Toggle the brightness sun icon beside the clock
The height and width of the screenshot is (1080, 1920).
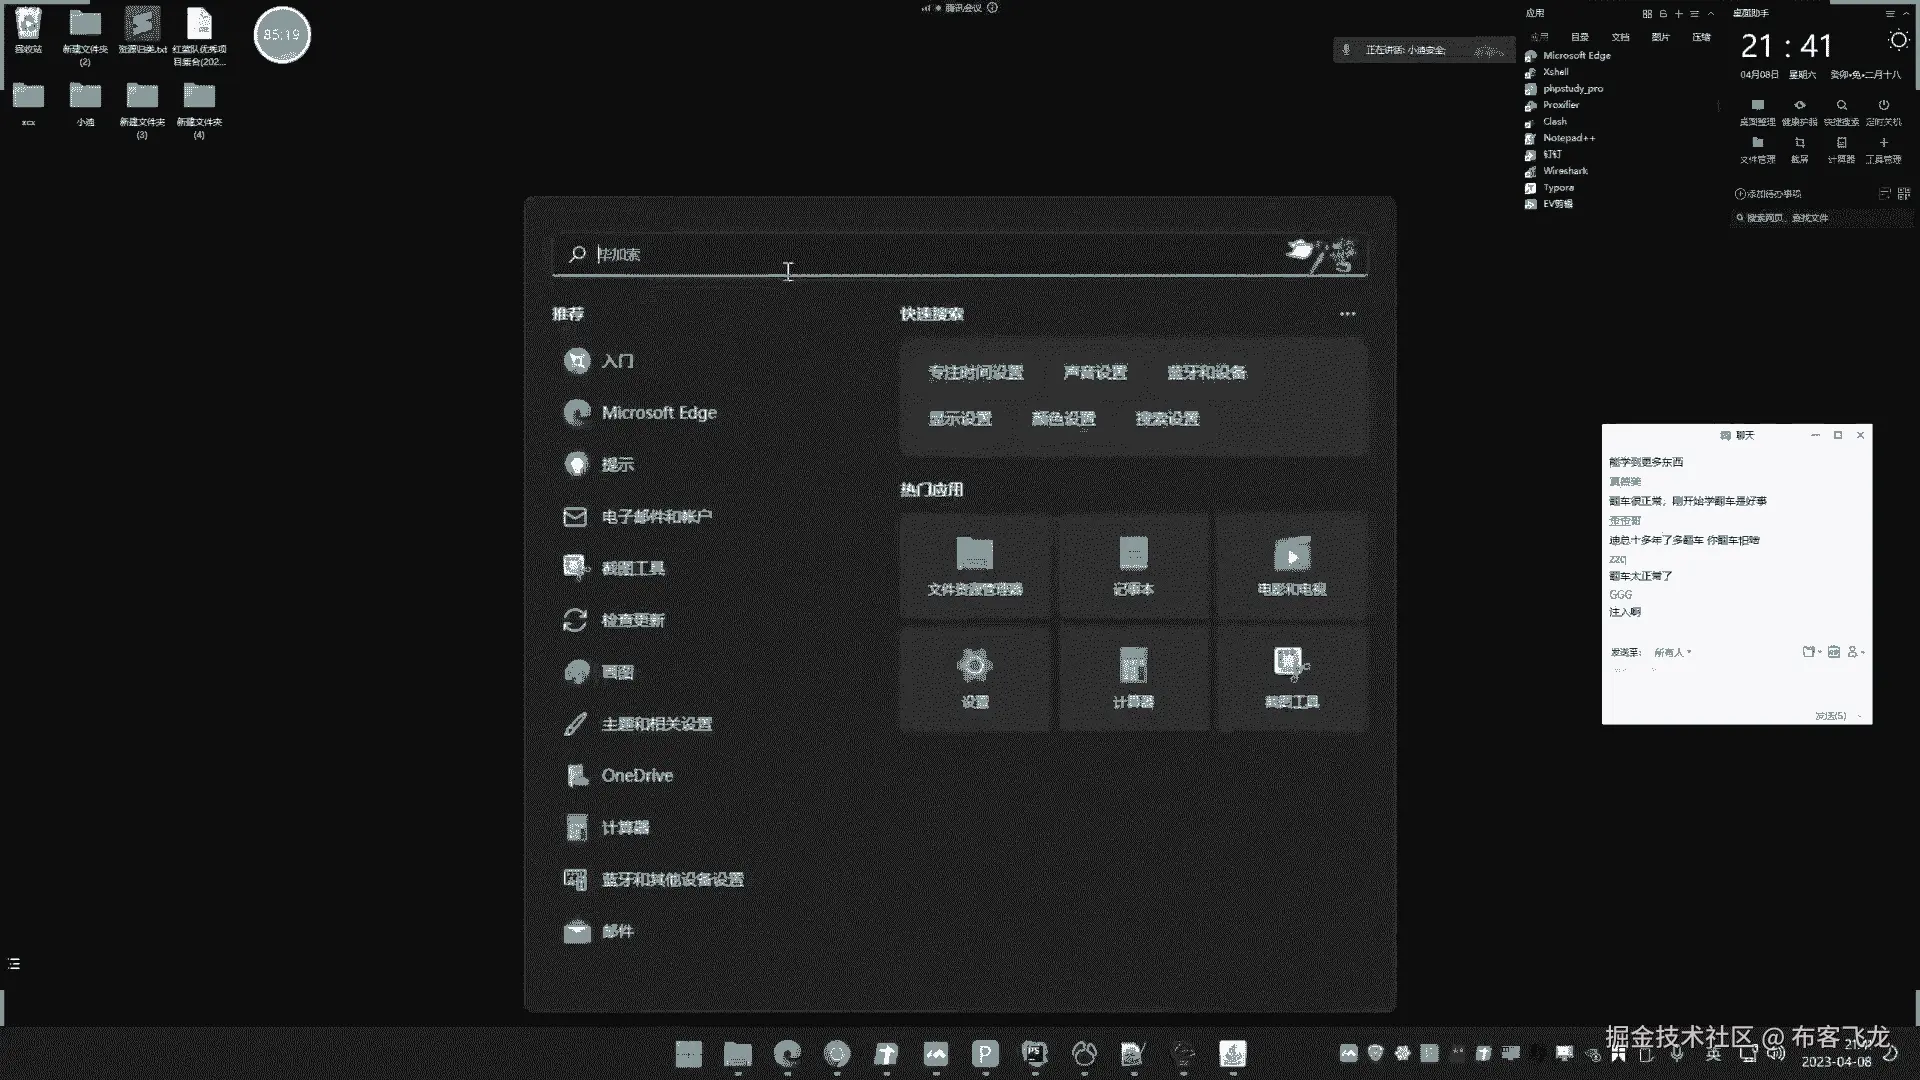[1898, 41]
